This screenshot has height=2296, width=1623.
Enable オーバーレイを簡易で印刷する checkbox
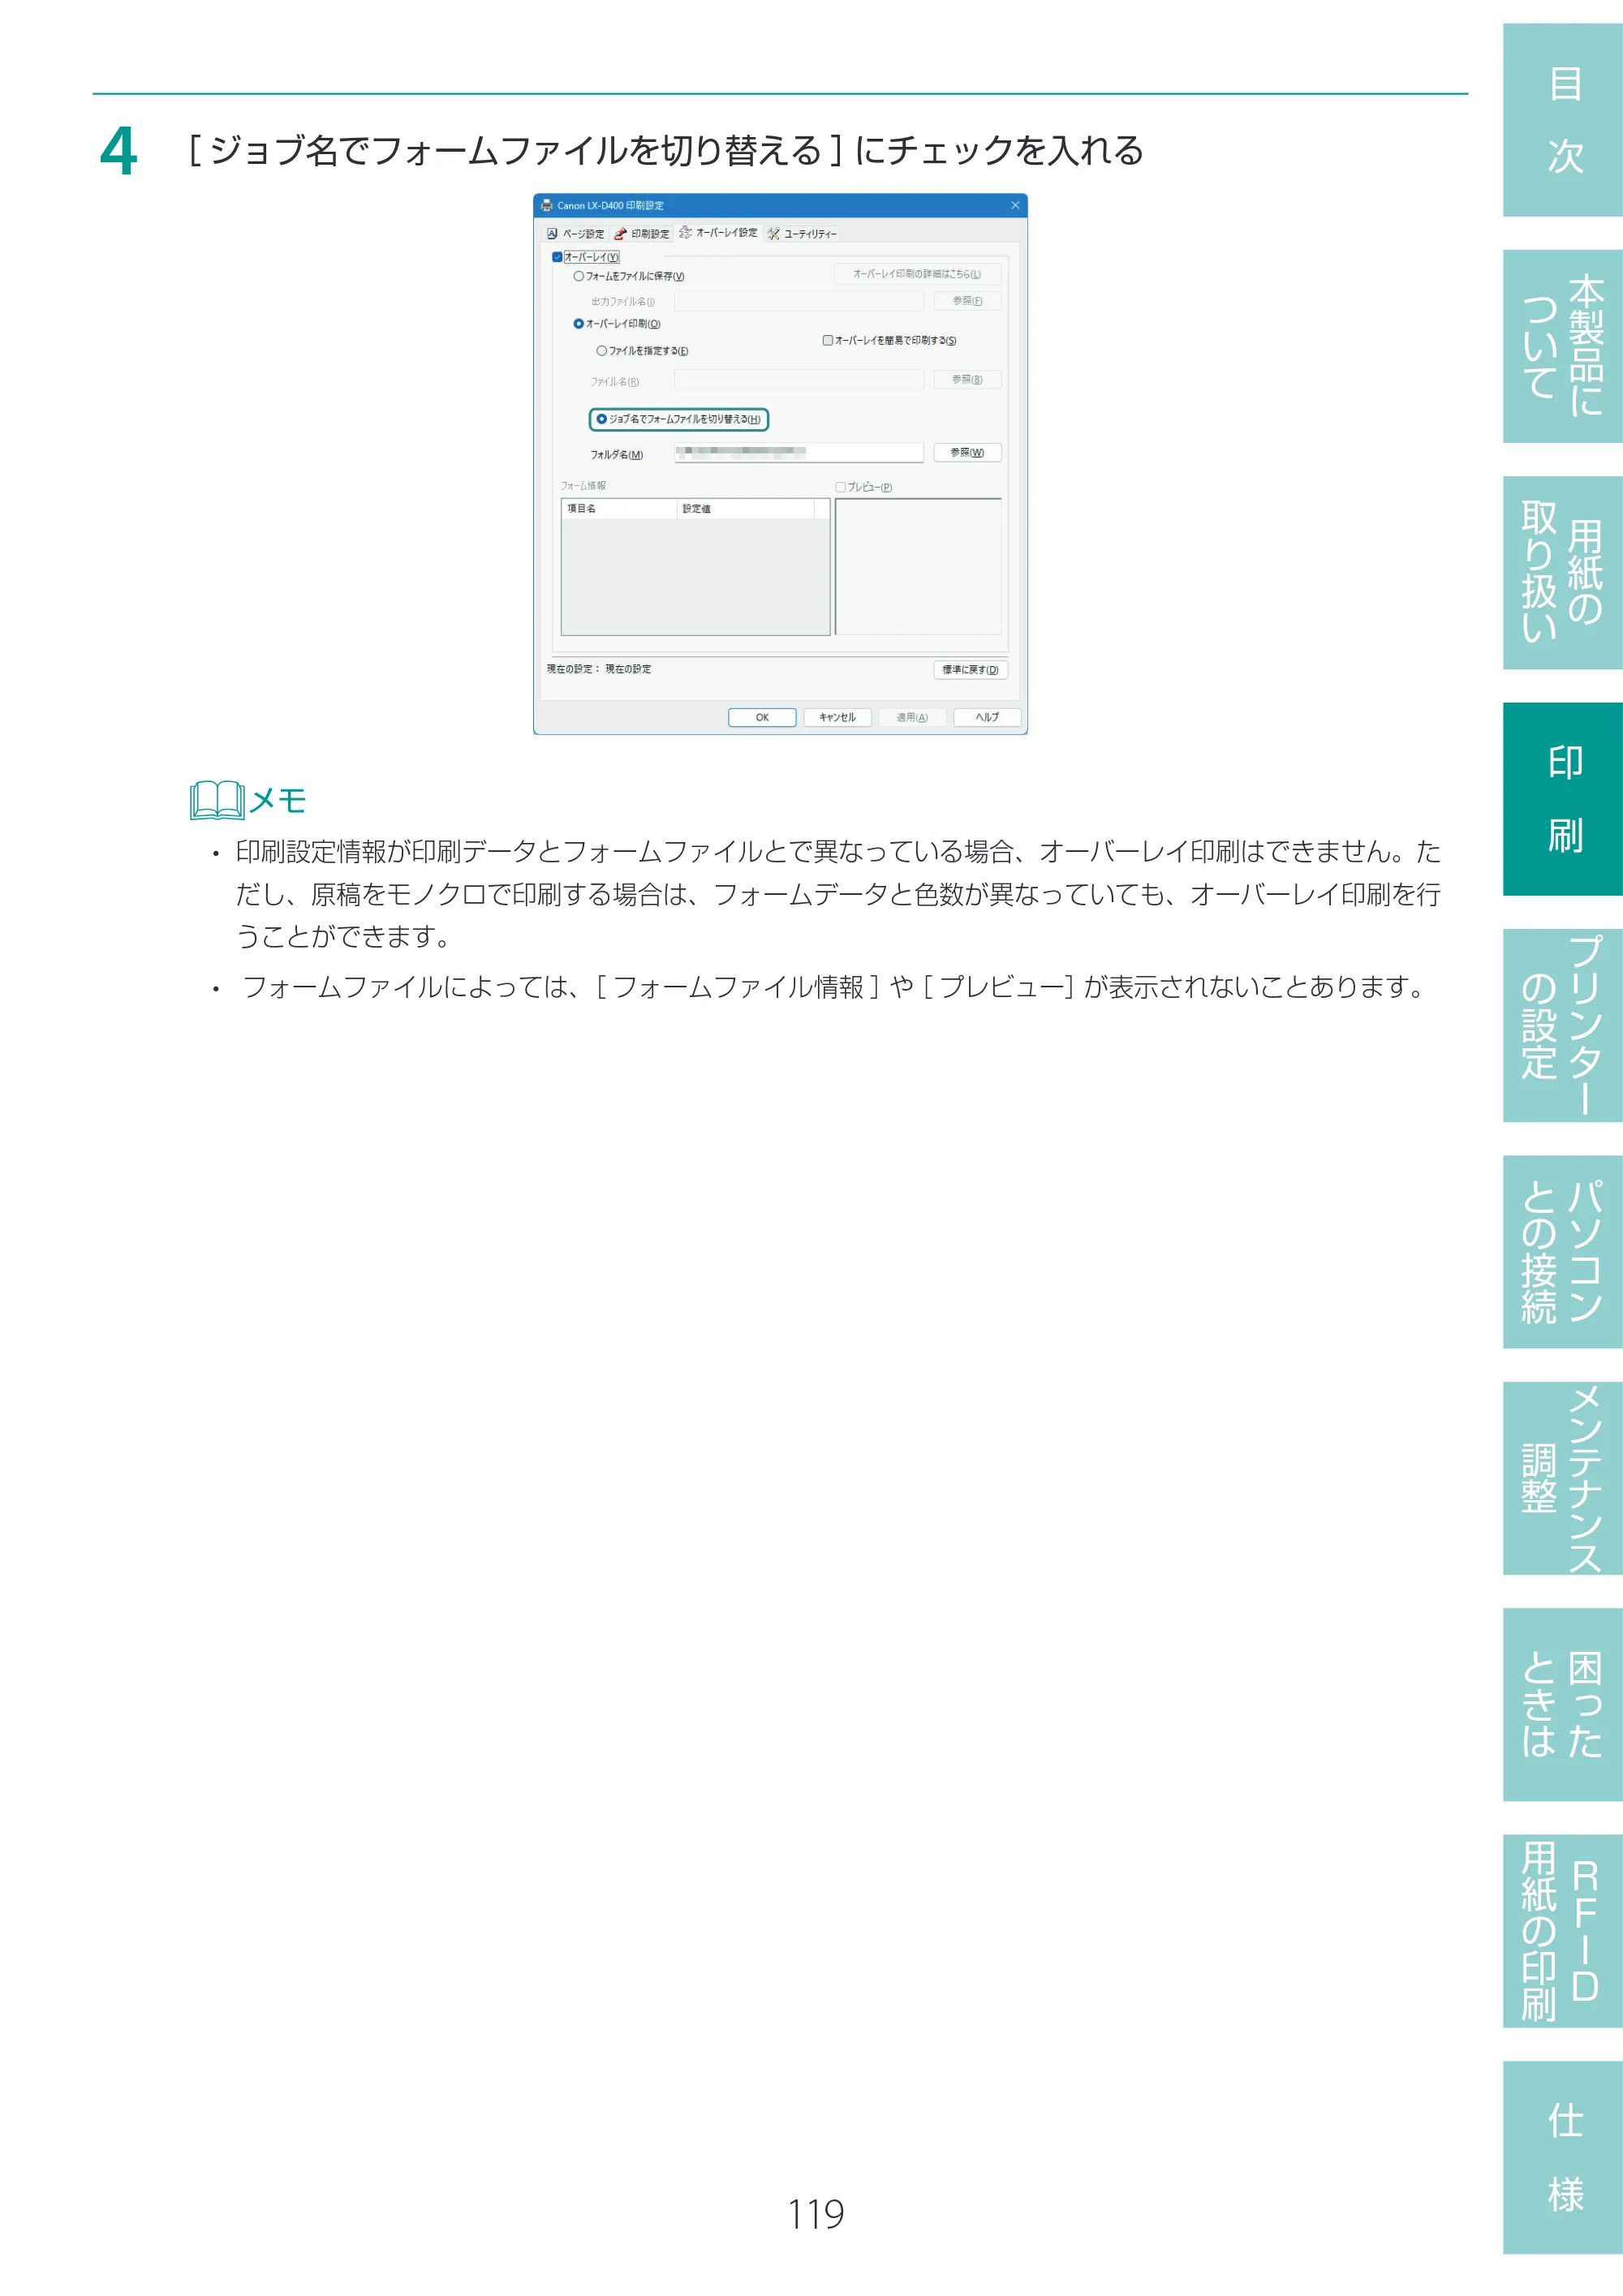[827, 340]
